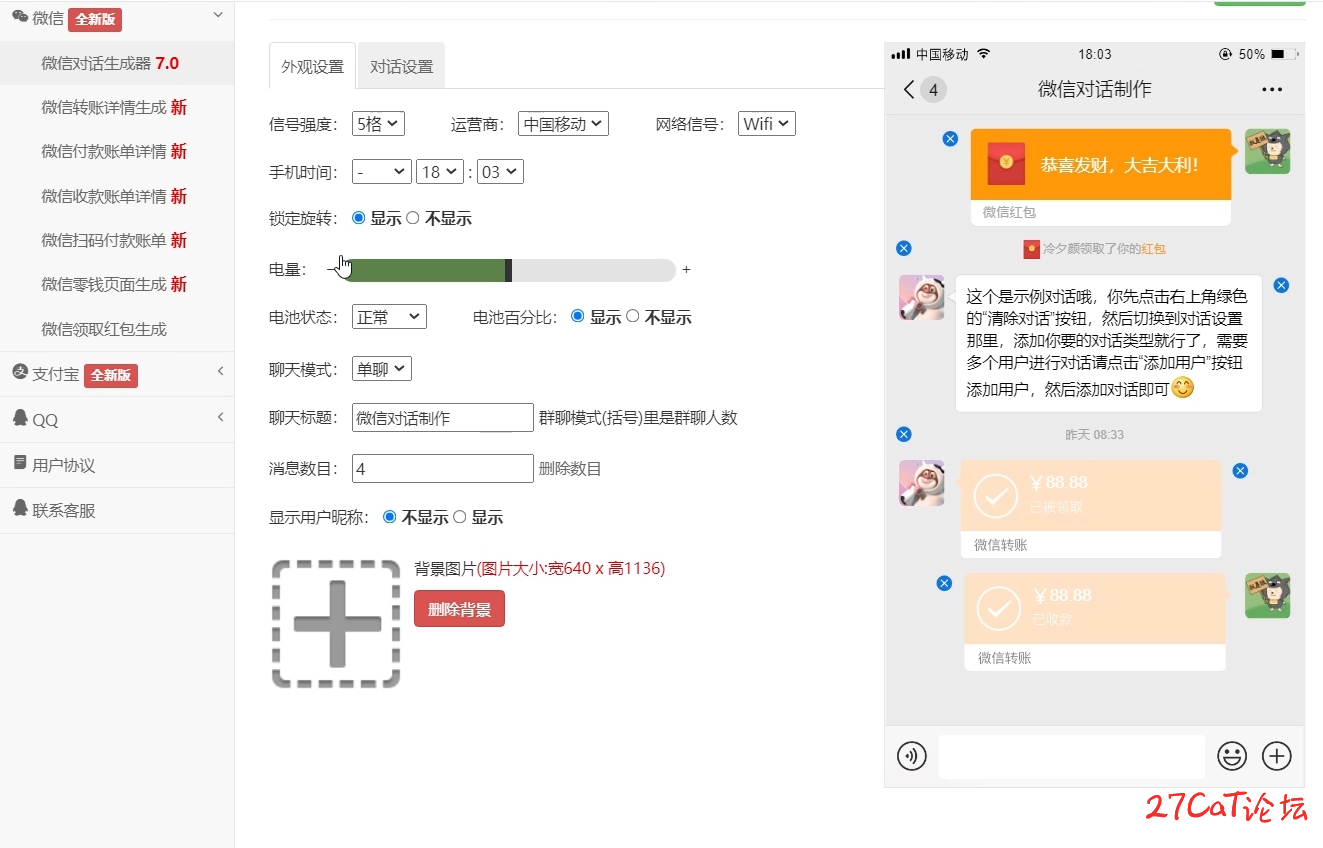Image resolution: width=1323 pixels, height=848 pixels.
Task: Open the 手机时间 AM/PM dropdown showing dash
Action: pyautogui.click(x=382, y=172)
